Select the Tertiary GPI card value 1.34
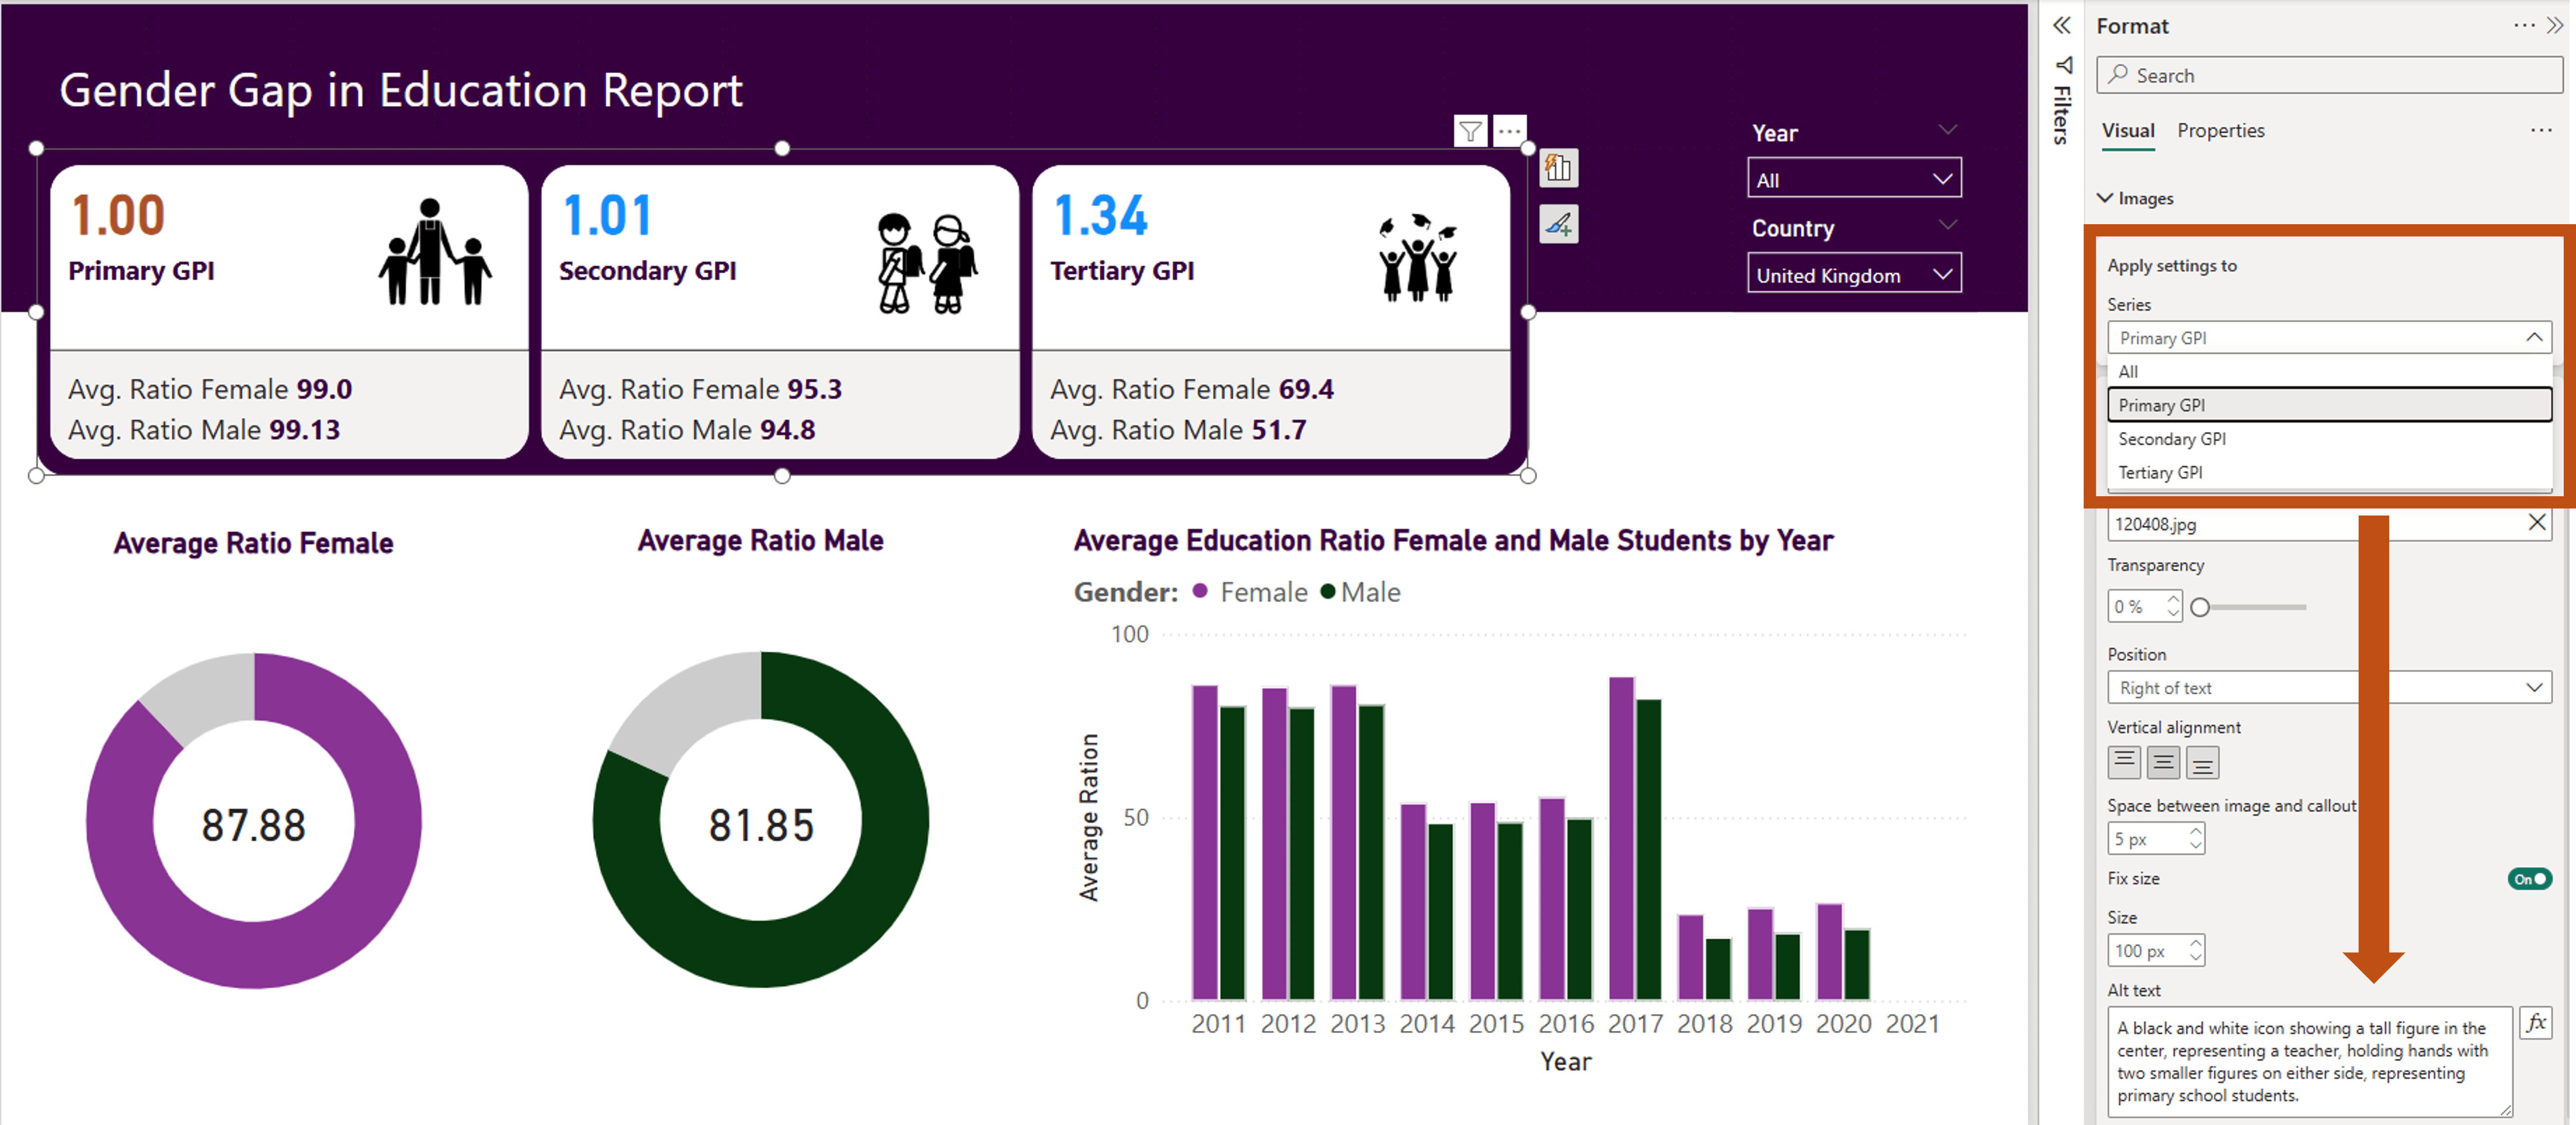 pyautogui.click(x=1100, y=215)
